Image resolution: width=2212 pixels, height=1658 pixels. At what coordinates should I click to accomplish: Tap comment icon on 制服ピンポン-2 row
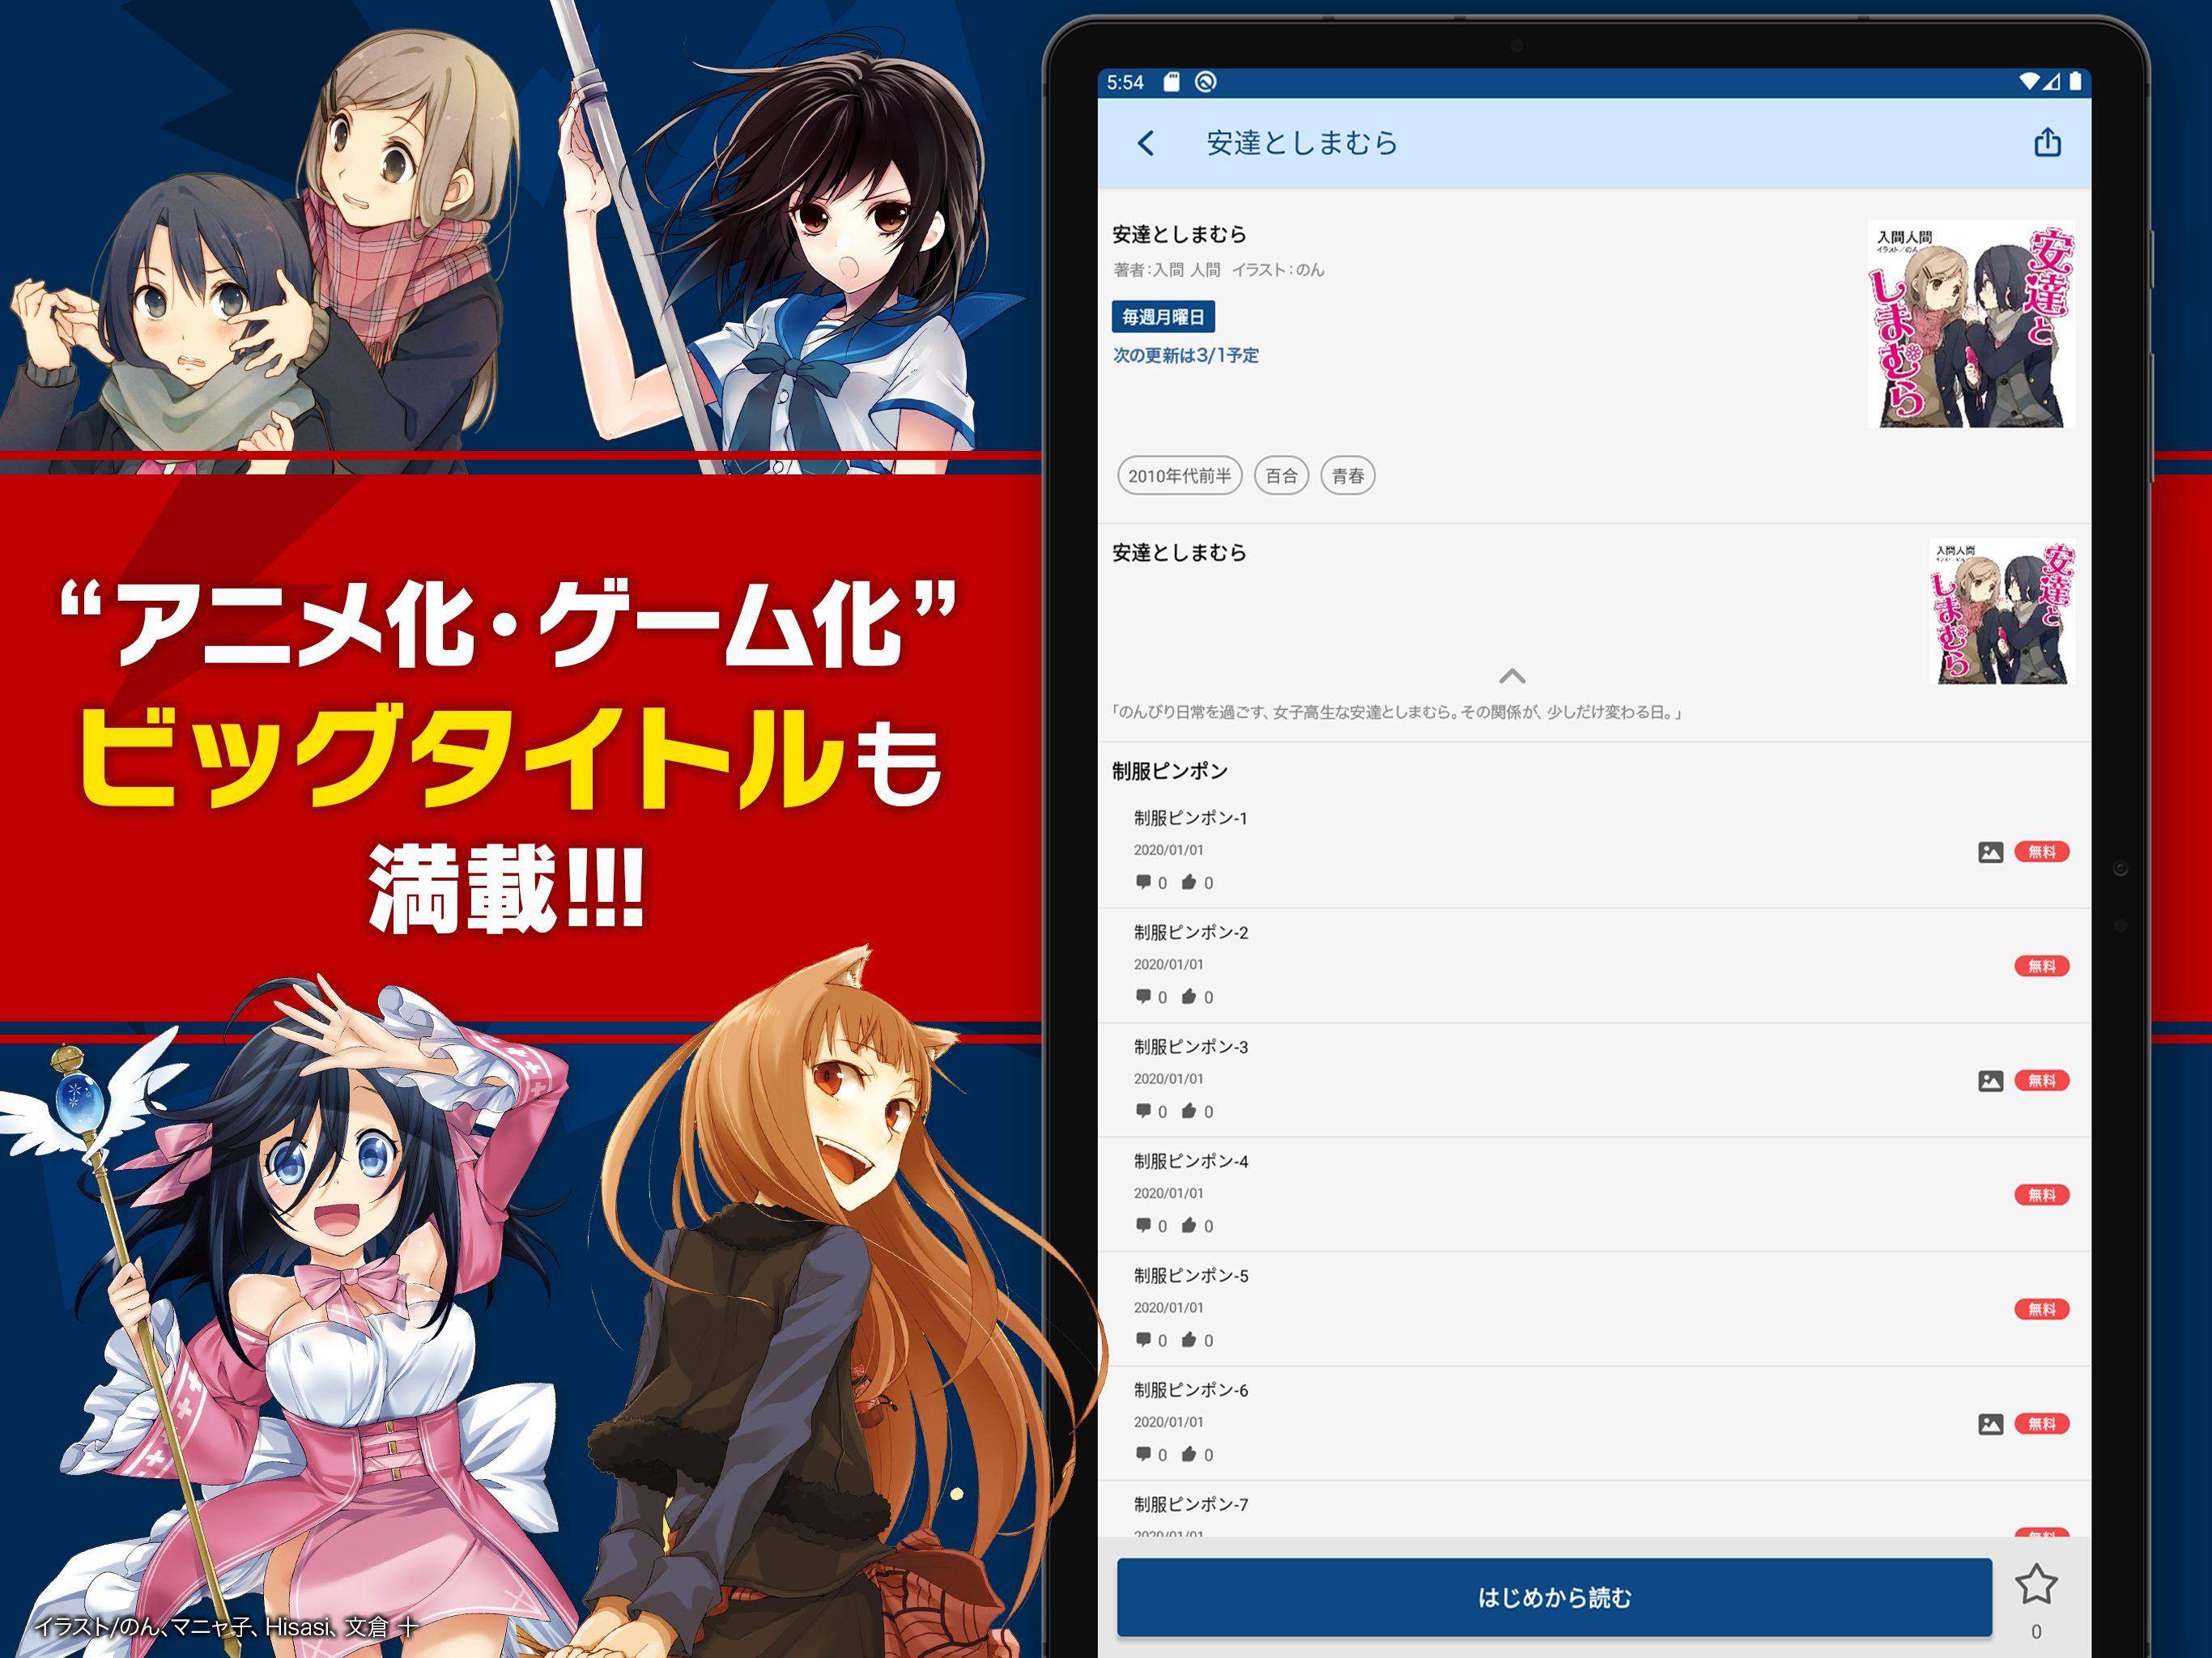pos(1143,996)
